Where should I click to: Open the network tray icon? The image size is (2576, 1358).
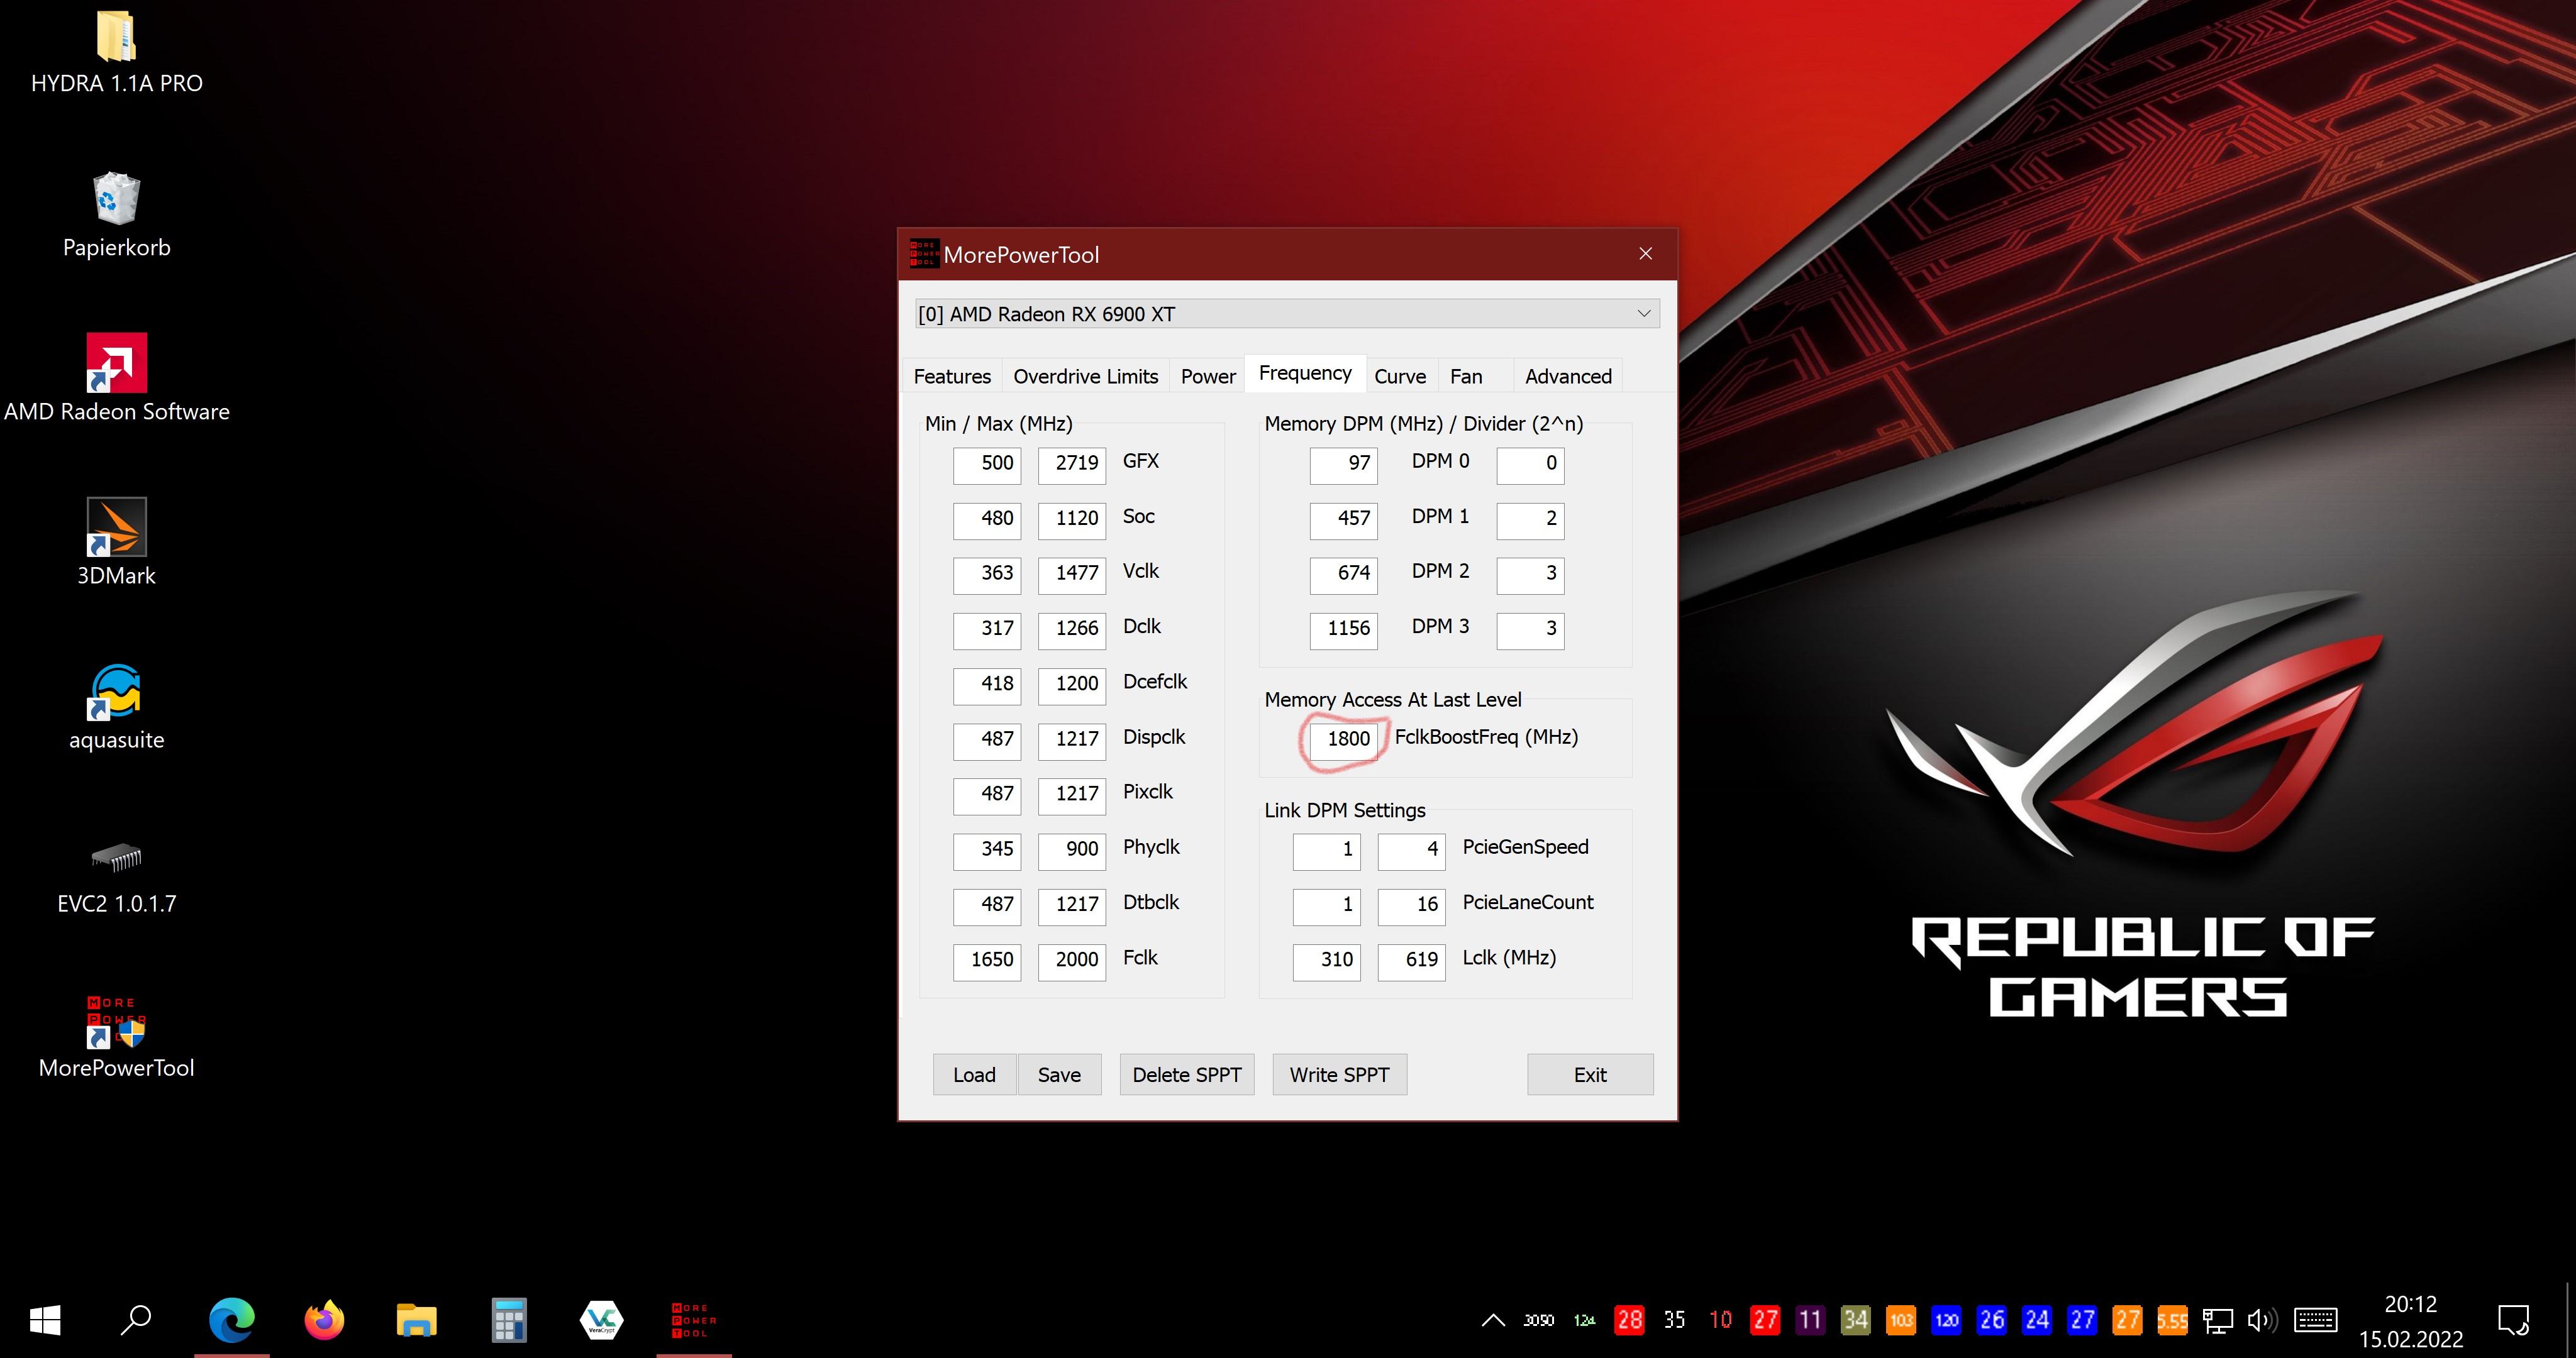tap(2218, 1320)
